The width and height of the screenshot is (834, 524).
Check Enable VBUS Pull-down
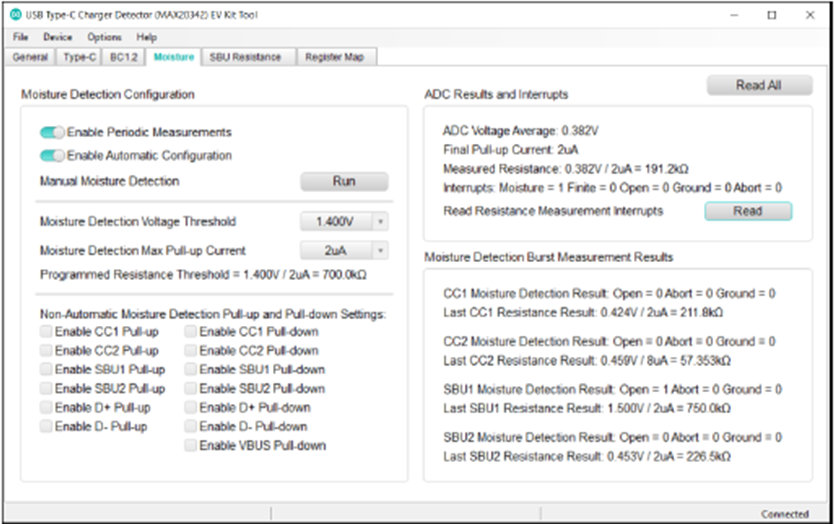coord(190,445)
